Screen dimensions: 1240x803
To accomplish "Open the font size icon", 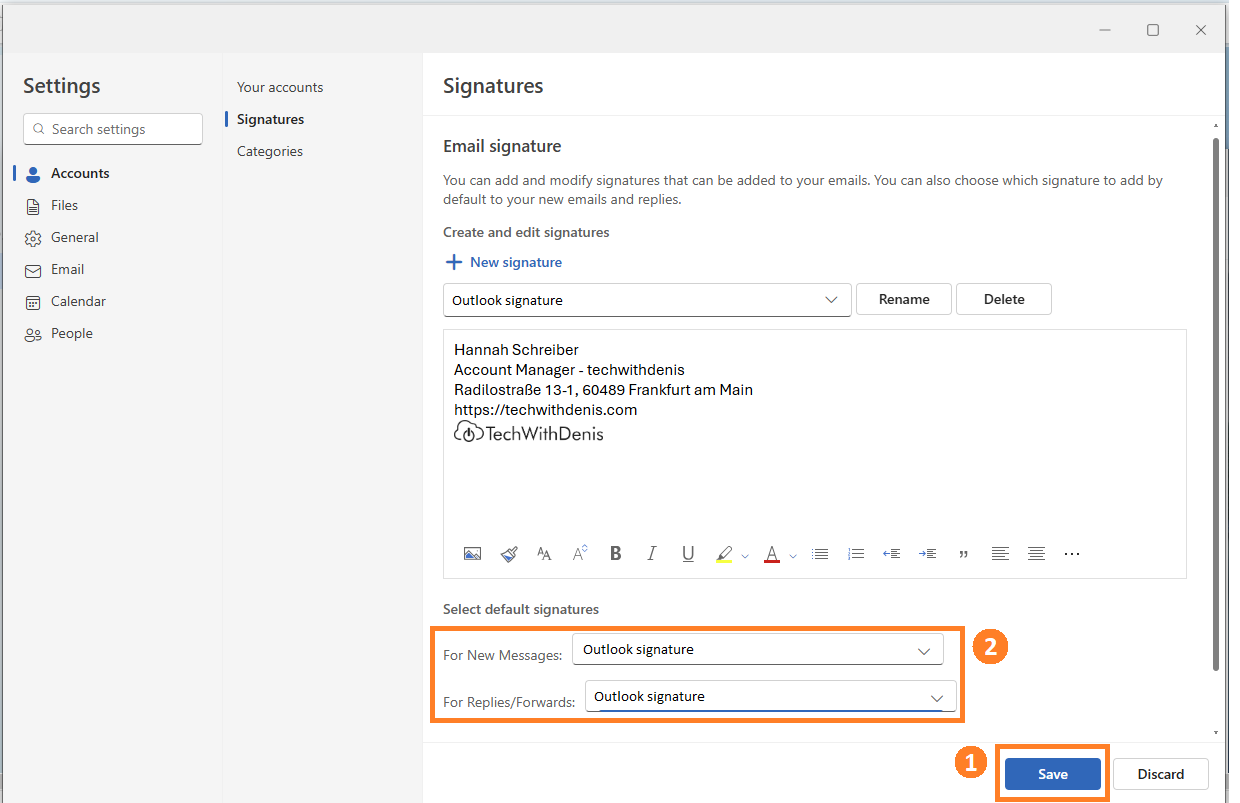I will pos(544,553).
